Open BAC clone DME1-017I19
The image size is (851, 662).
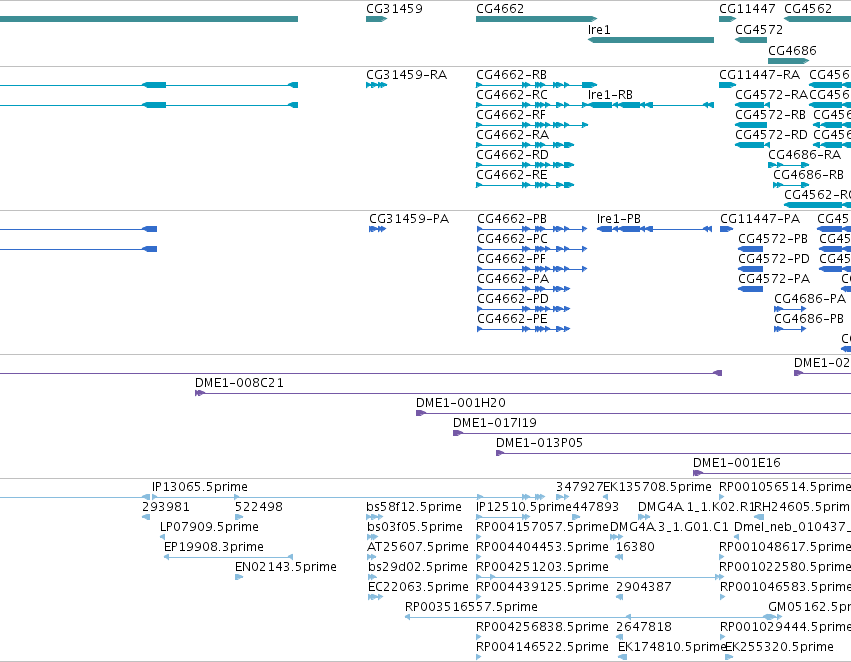[x=494, y=423]
